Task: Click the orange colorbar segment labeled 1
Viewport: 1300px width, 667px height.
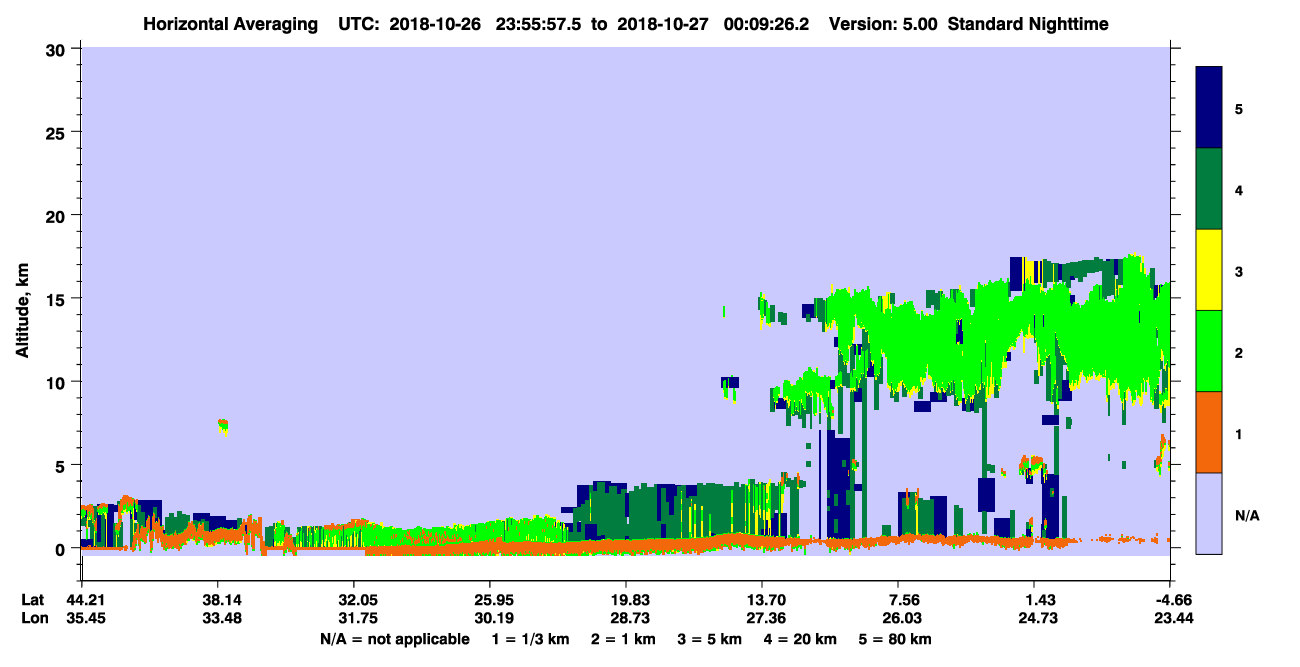Action: (x=1209, y=432)
